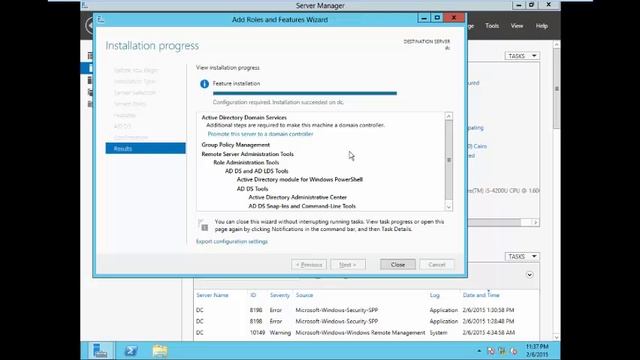Image resolution: width=640 pixels, height=360 pixels.
Task: Open Action Center flag in system tray
Action: point(491,351)
